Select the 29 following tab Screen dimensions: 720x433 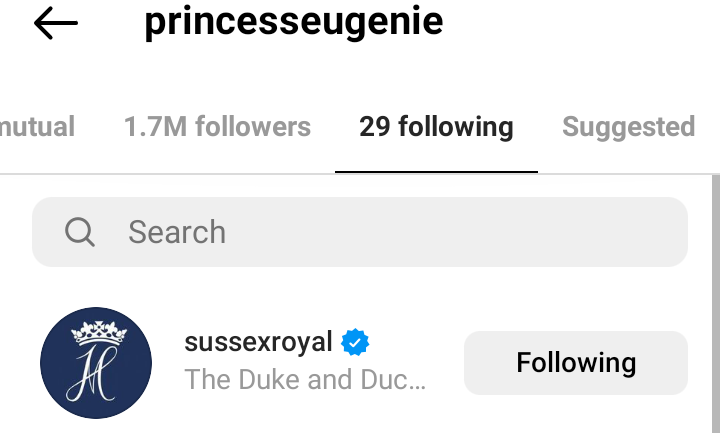point(436,127)
